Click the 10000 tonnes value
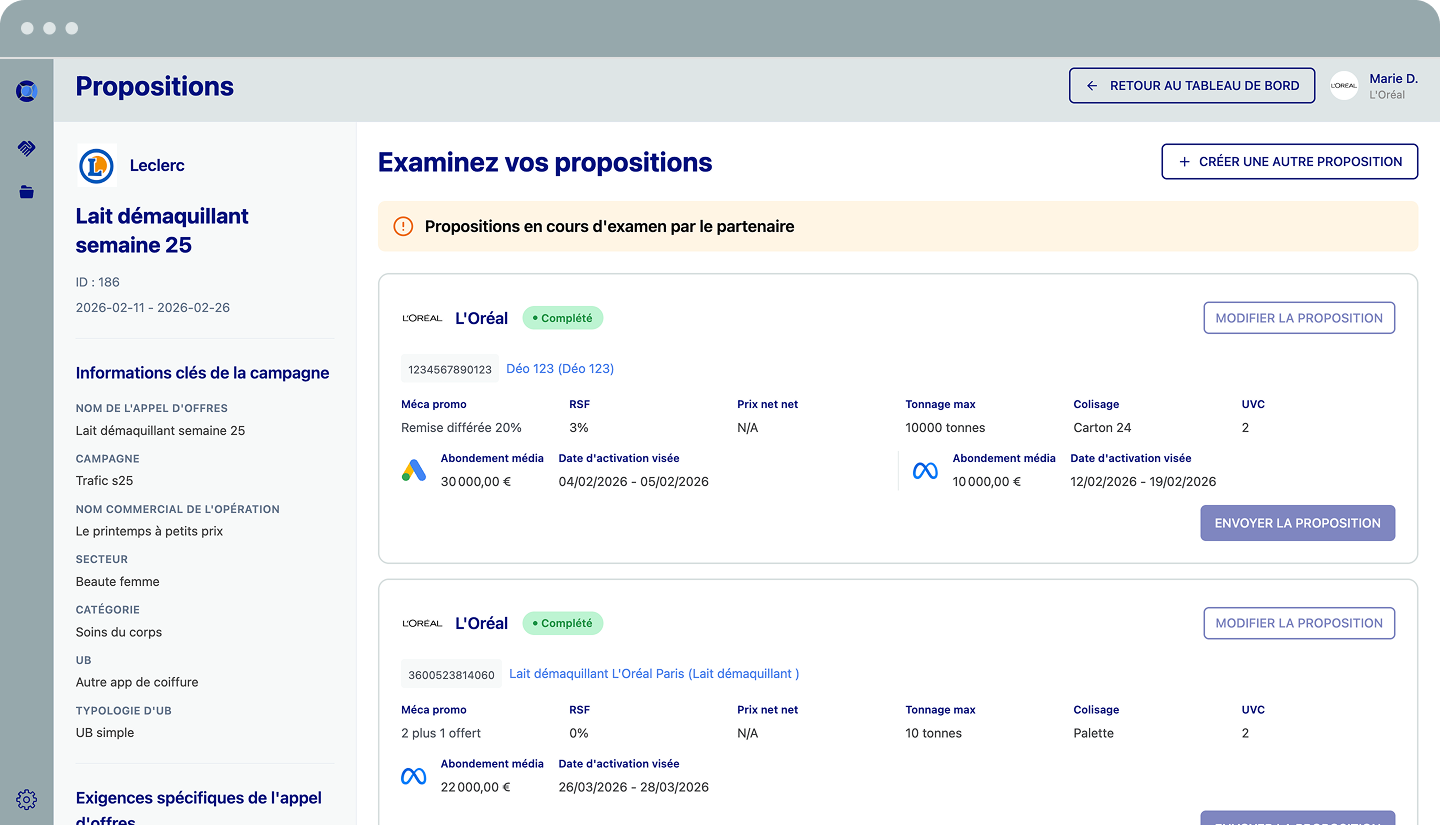The width and height of the screenshot is (1440, 825). point(945,428)
